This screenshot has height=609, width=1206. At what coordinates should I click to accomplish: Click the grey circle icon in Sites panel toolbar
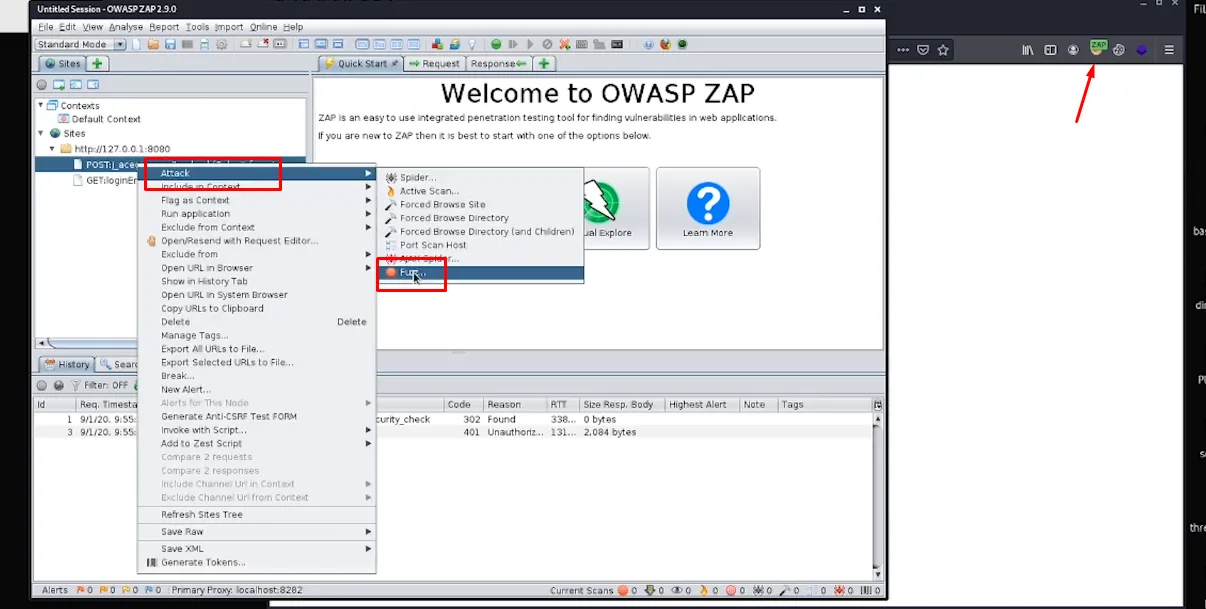[x=42, y=85]
